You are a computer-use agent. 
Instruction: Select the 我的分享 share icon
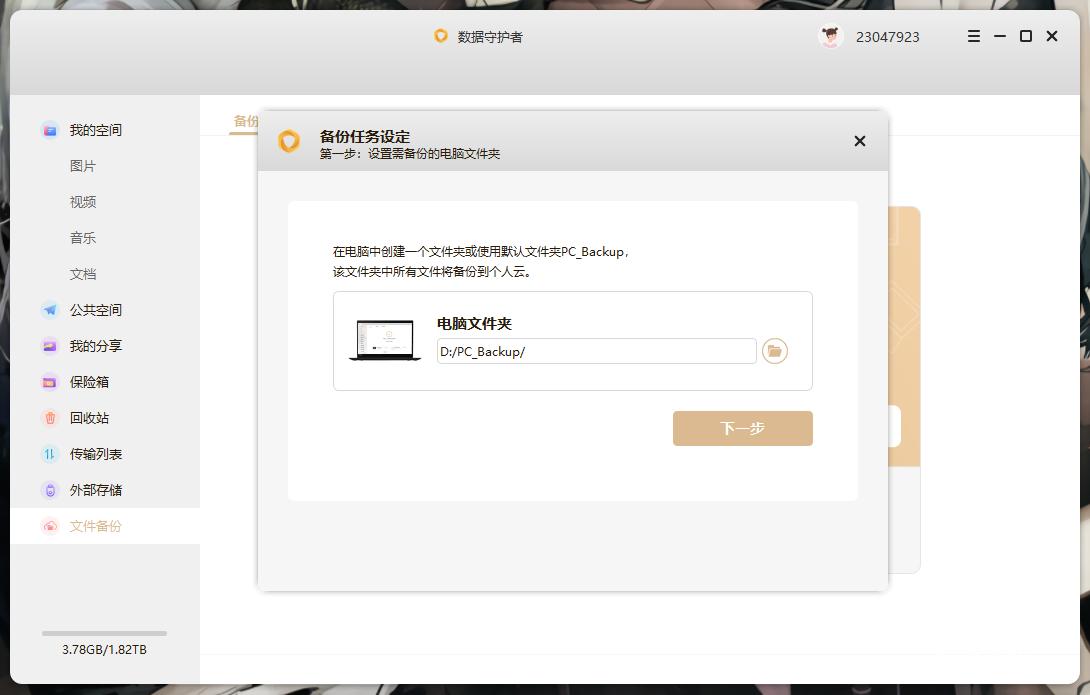[x=49, y=346]
